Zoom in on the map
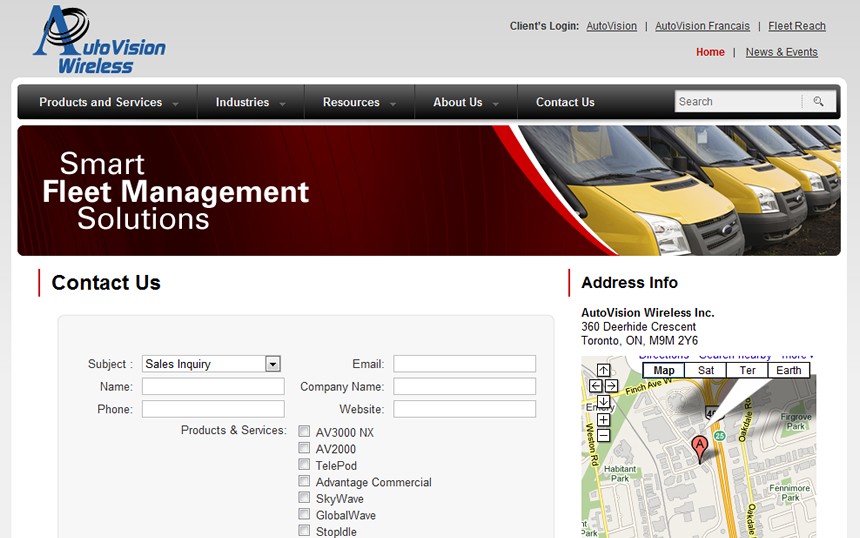 [603, 420]
